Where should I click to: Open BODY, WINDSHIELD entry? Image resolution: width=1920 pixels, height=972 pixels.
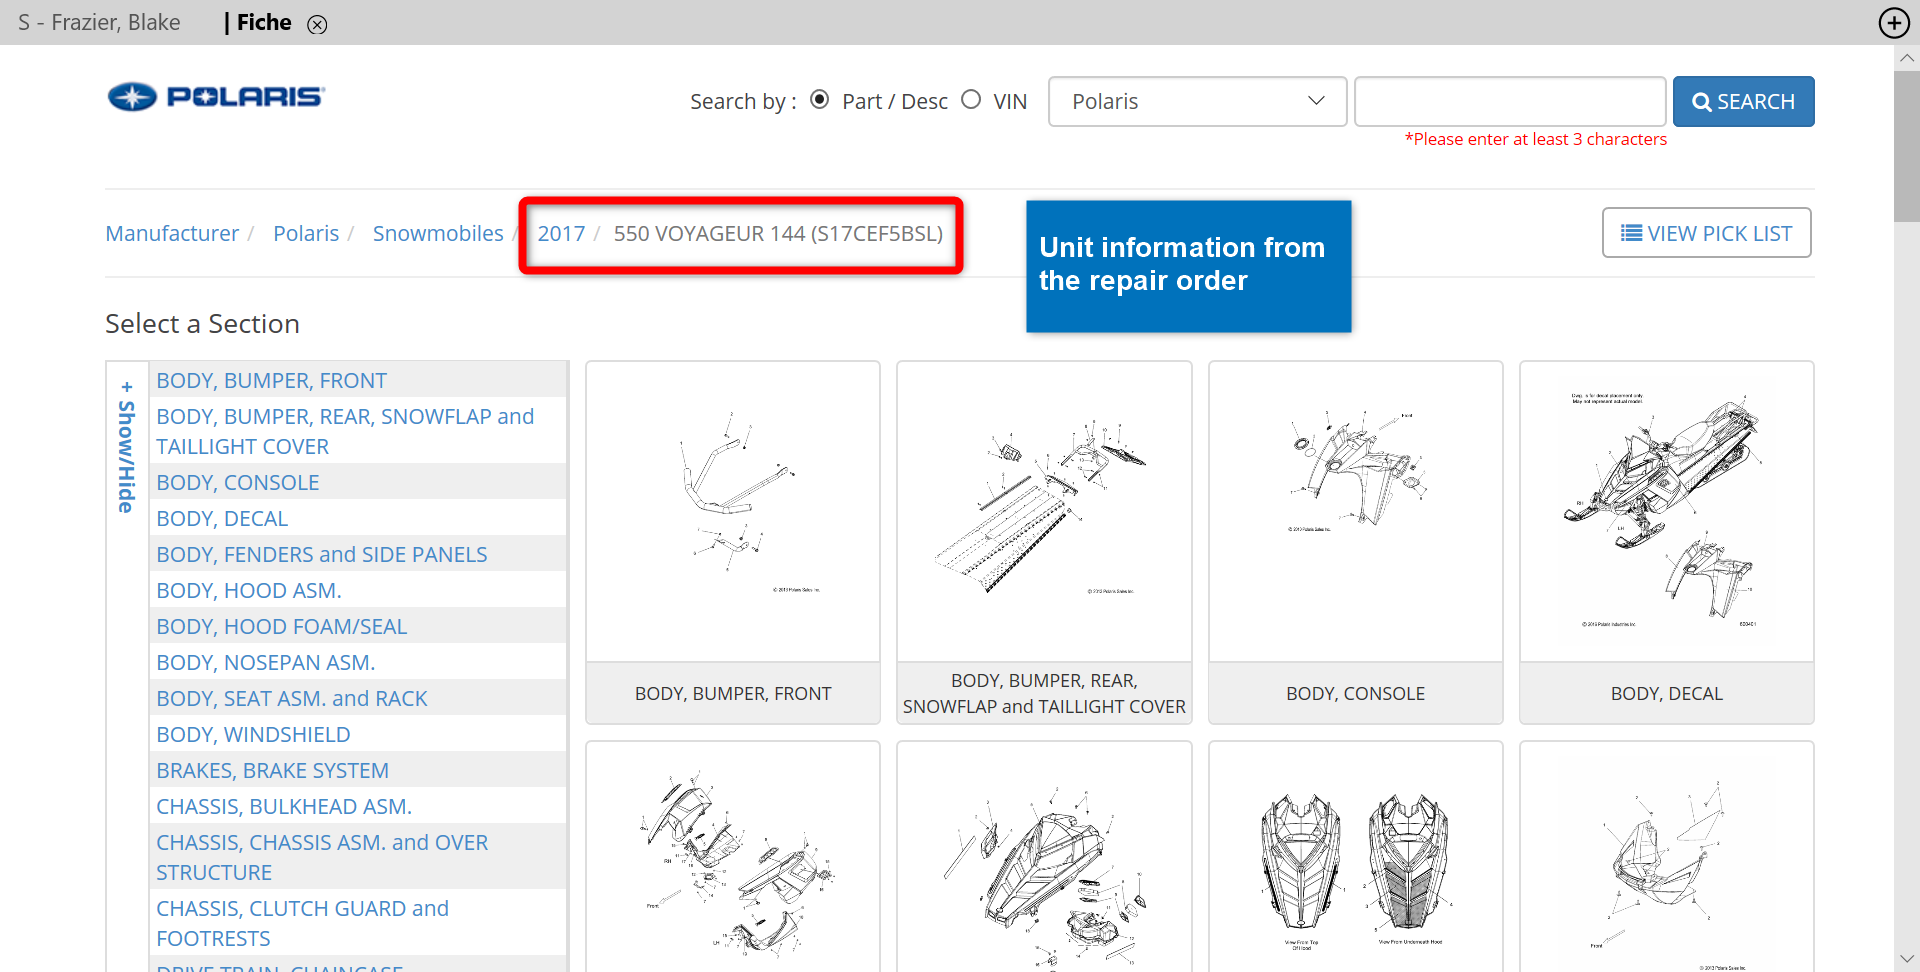point(253,735)
